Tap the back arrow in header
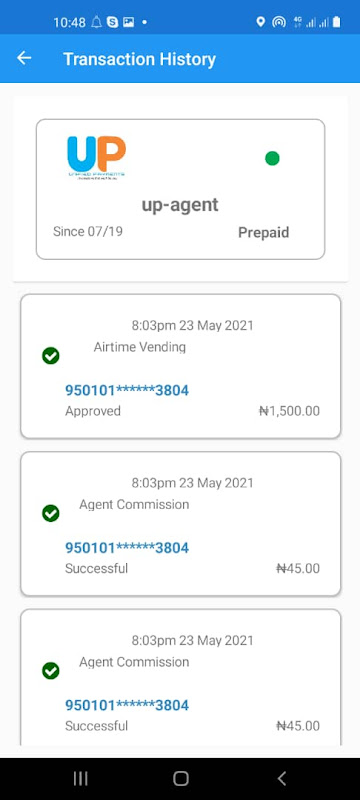The height and width of the screenshot is (800, 360). click(x=24, y=58)
